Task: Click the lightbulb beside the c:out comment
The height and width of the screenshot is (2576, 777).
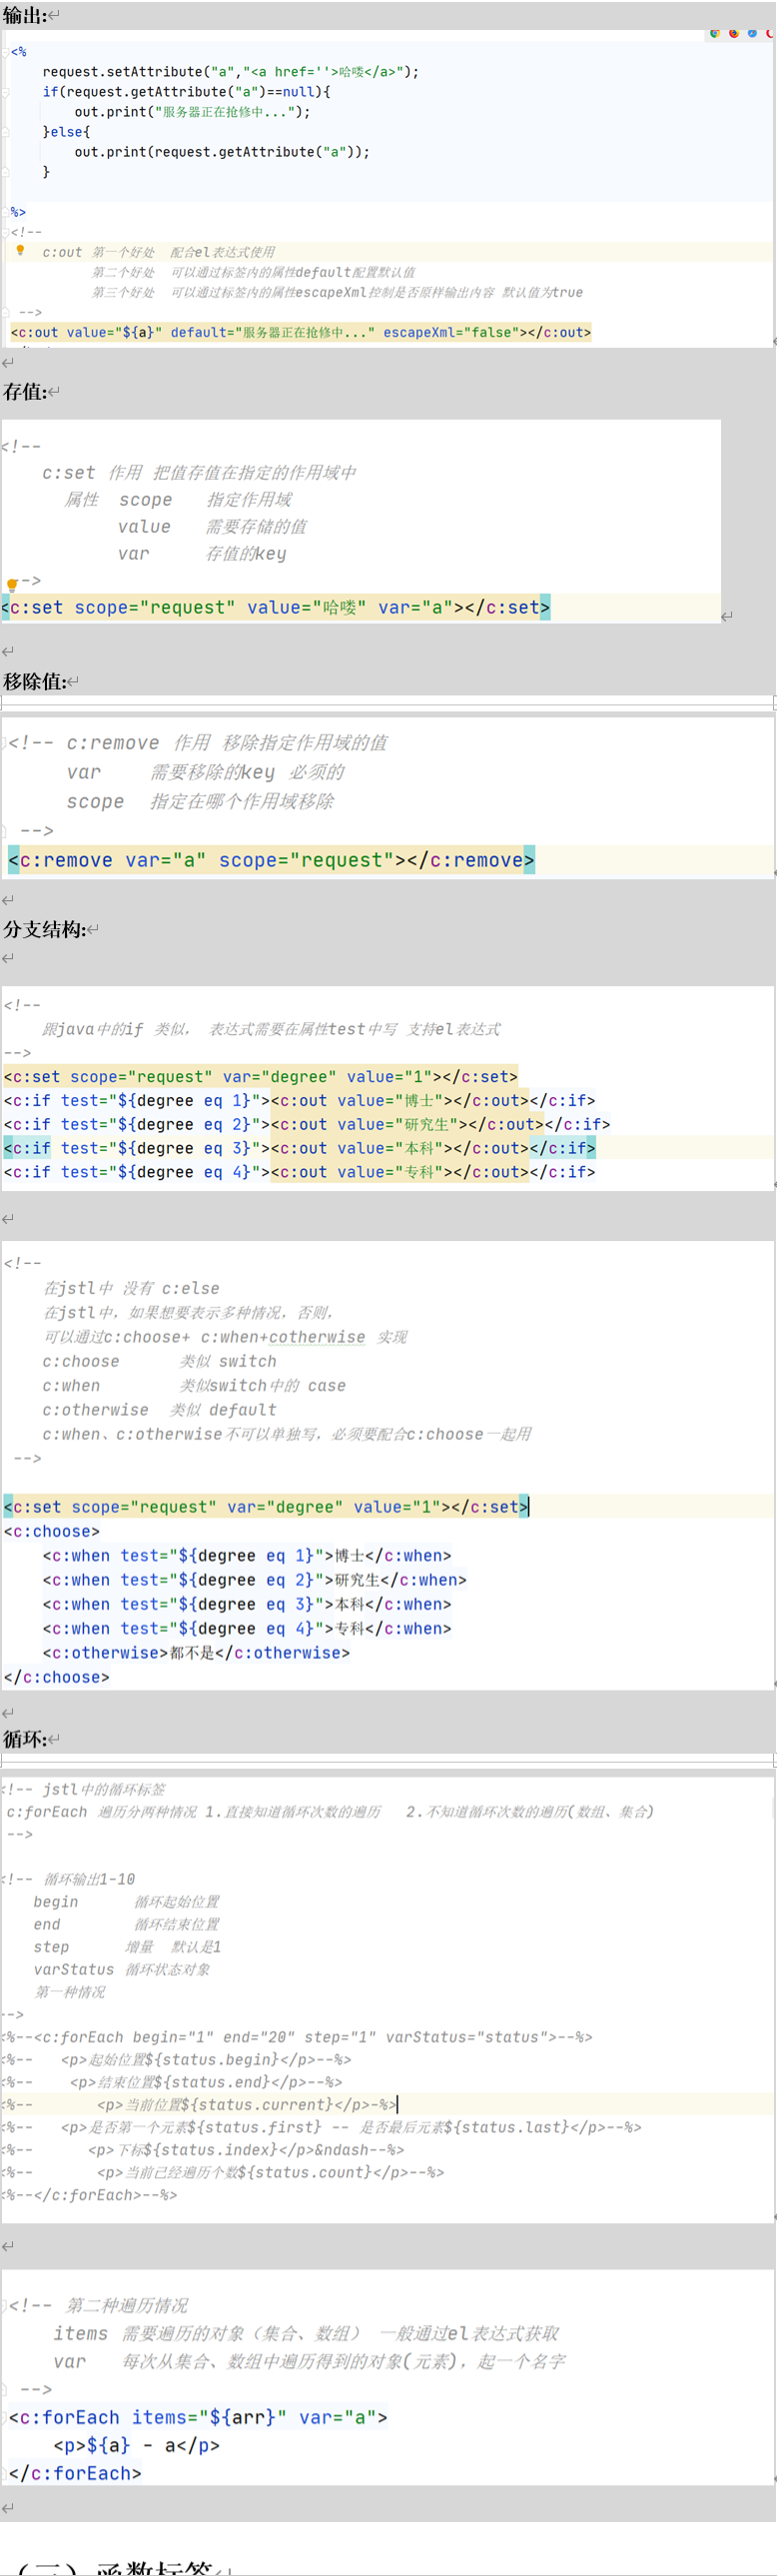Action: coord(20,251)
